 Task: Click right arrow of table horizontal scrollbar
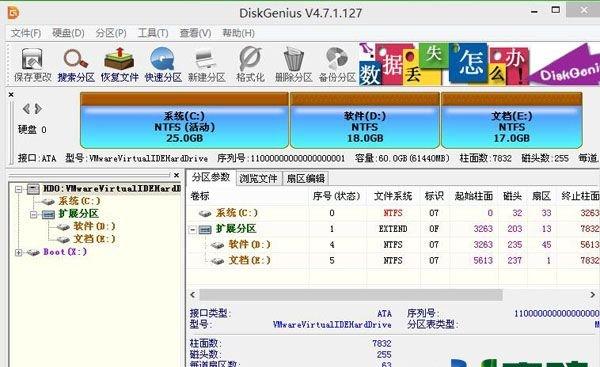coord(592,295)
